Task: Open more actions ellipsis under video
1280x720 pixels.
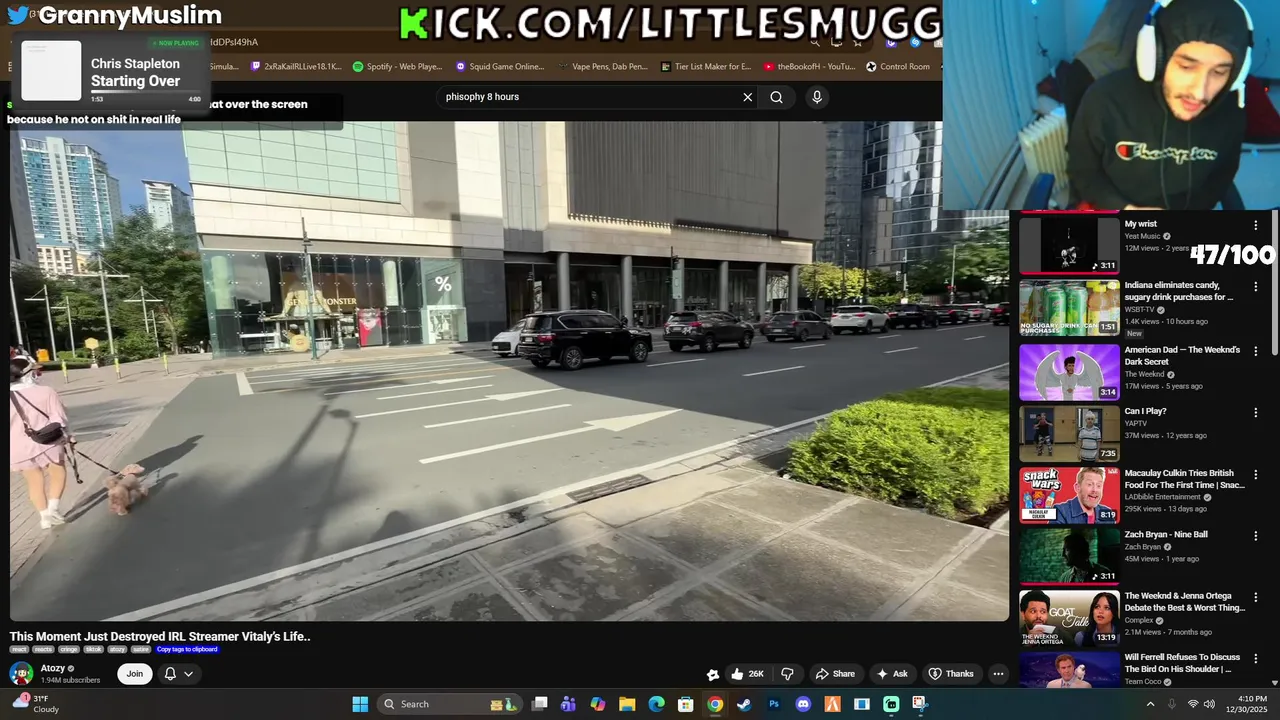Action: (998, 674)
